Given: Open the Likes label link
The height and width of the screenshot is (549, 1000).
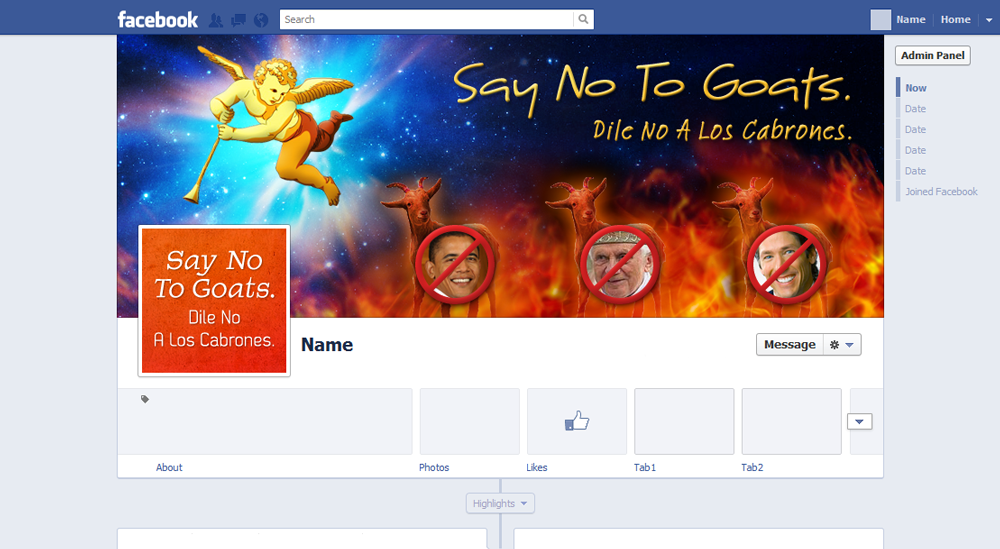Looking at the screenshot, I should 536,467.
